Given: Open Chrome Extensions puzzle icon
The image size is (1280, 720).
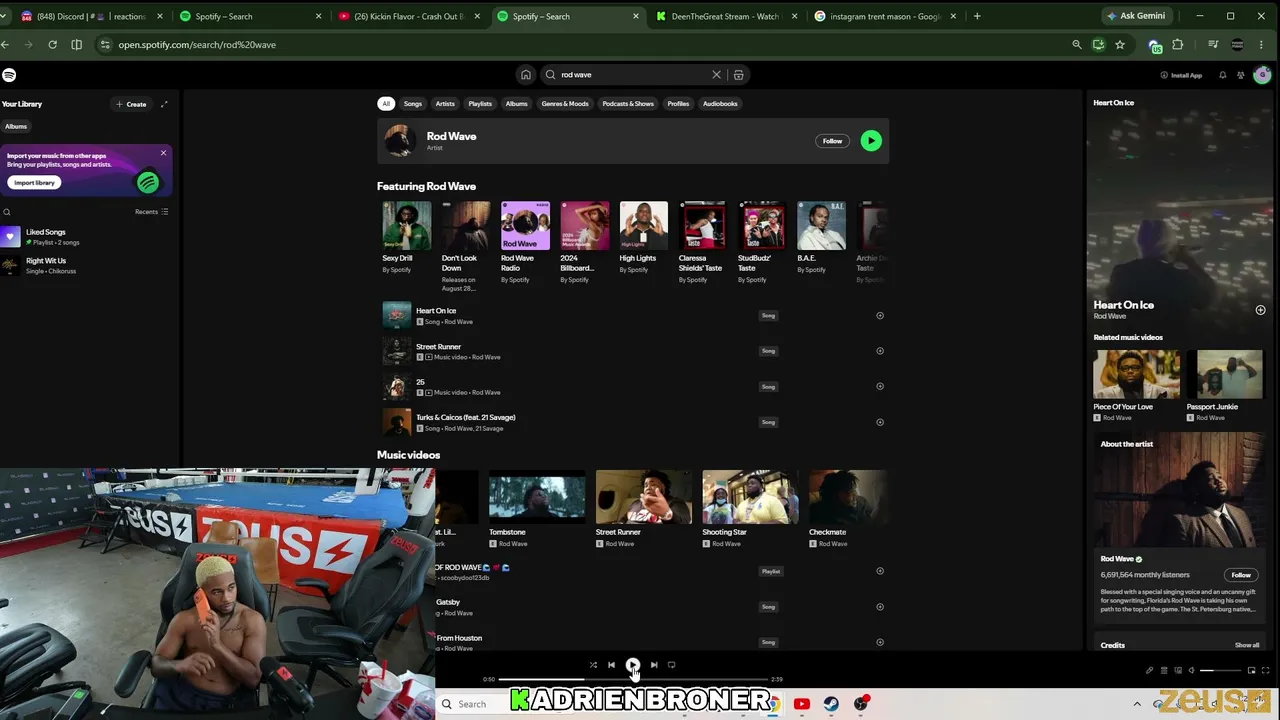Looking at the screenshot, I should (x=1177, y=45).
